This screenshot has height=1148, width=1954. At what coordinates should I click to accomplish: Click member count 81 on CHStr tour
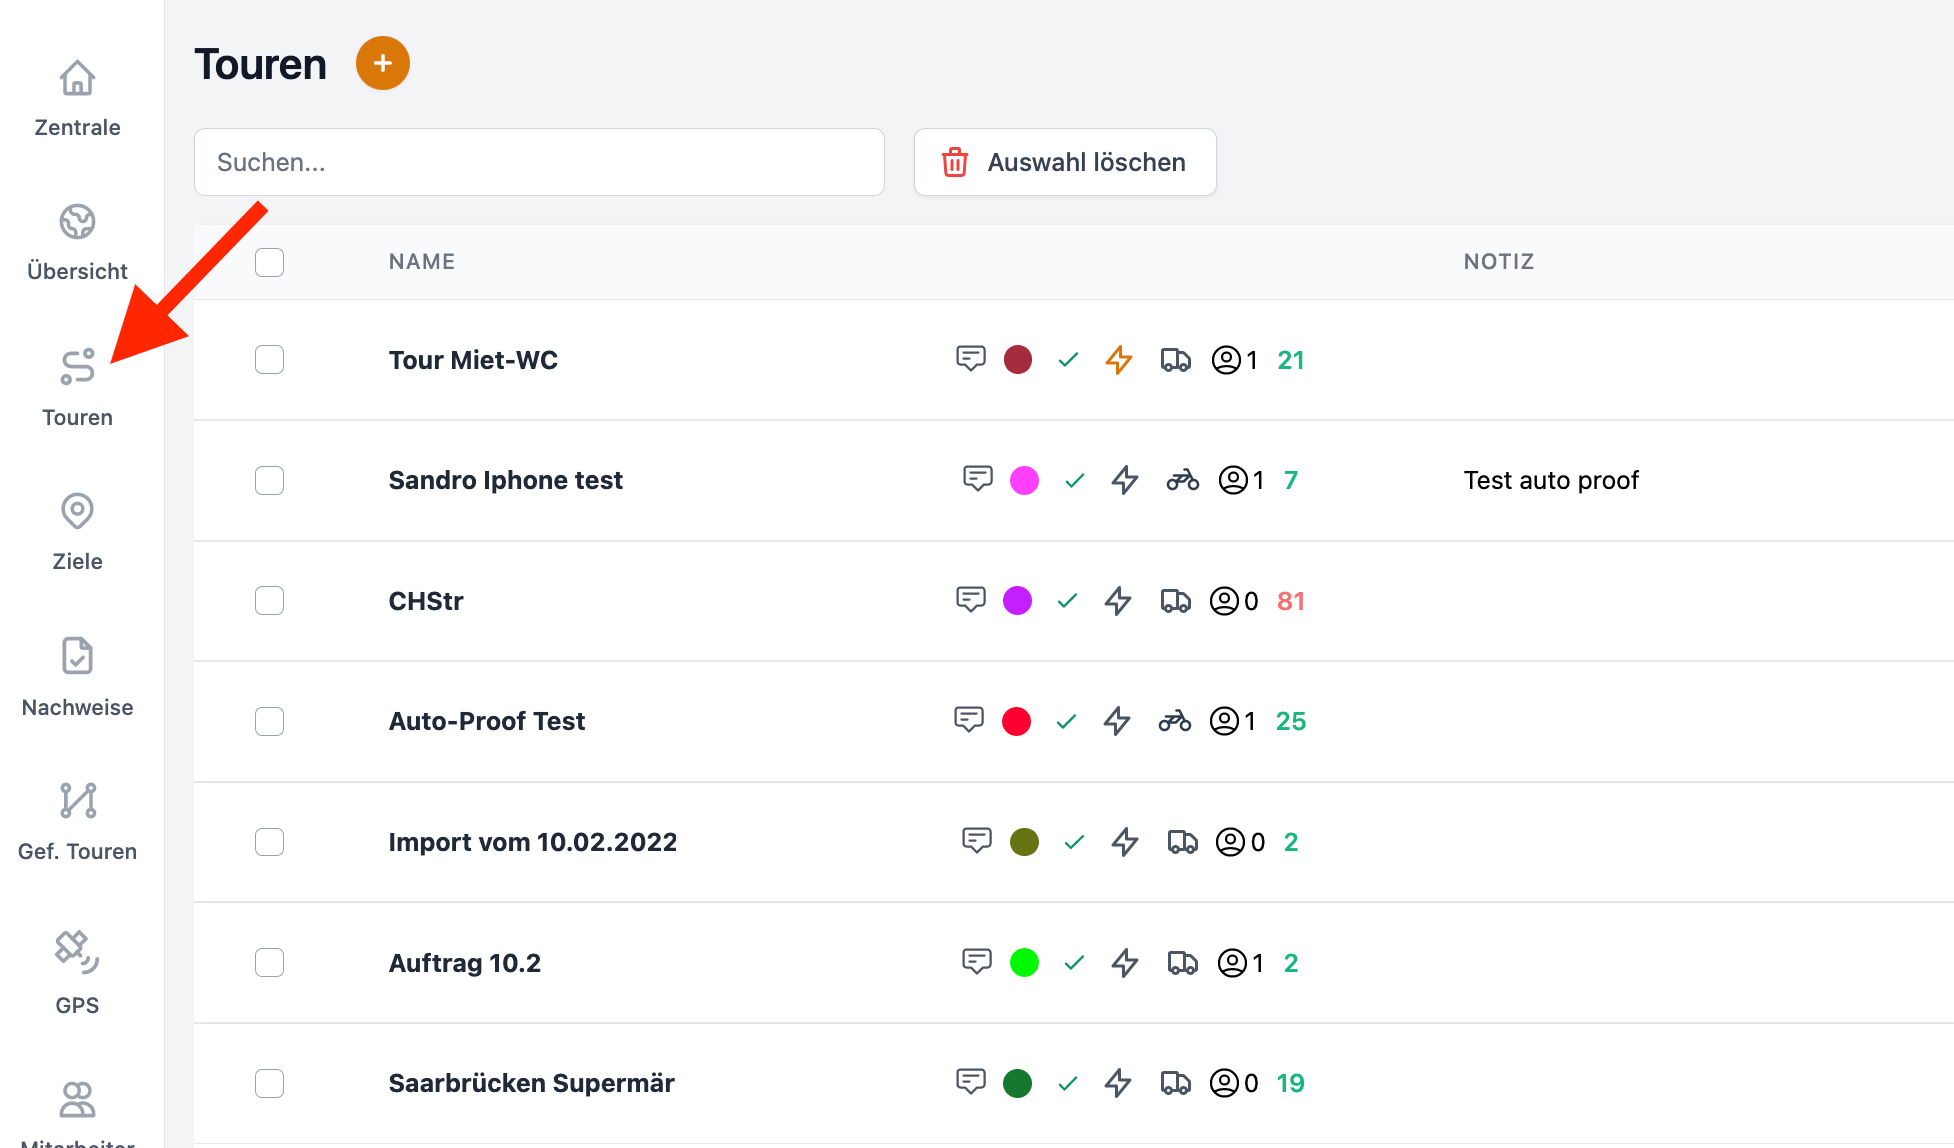(1289, 600)
